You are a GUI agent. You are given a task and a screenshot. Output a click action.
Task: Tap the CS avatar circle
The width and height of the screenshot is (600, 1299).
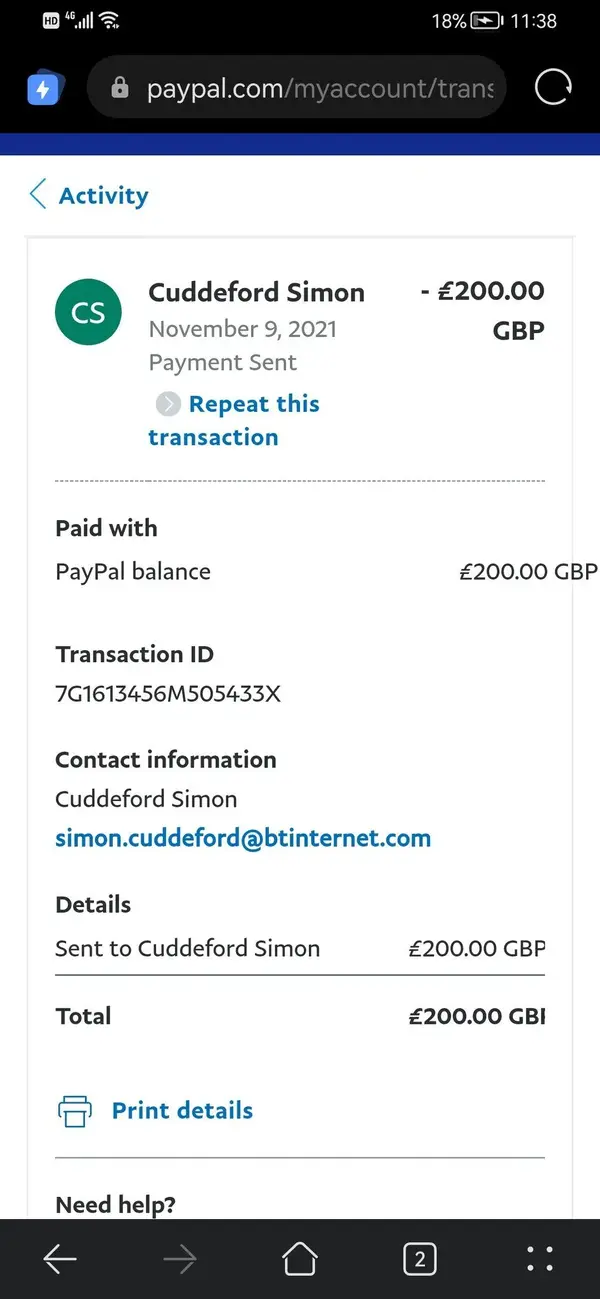pyautogui.click(x=88, y=312)
